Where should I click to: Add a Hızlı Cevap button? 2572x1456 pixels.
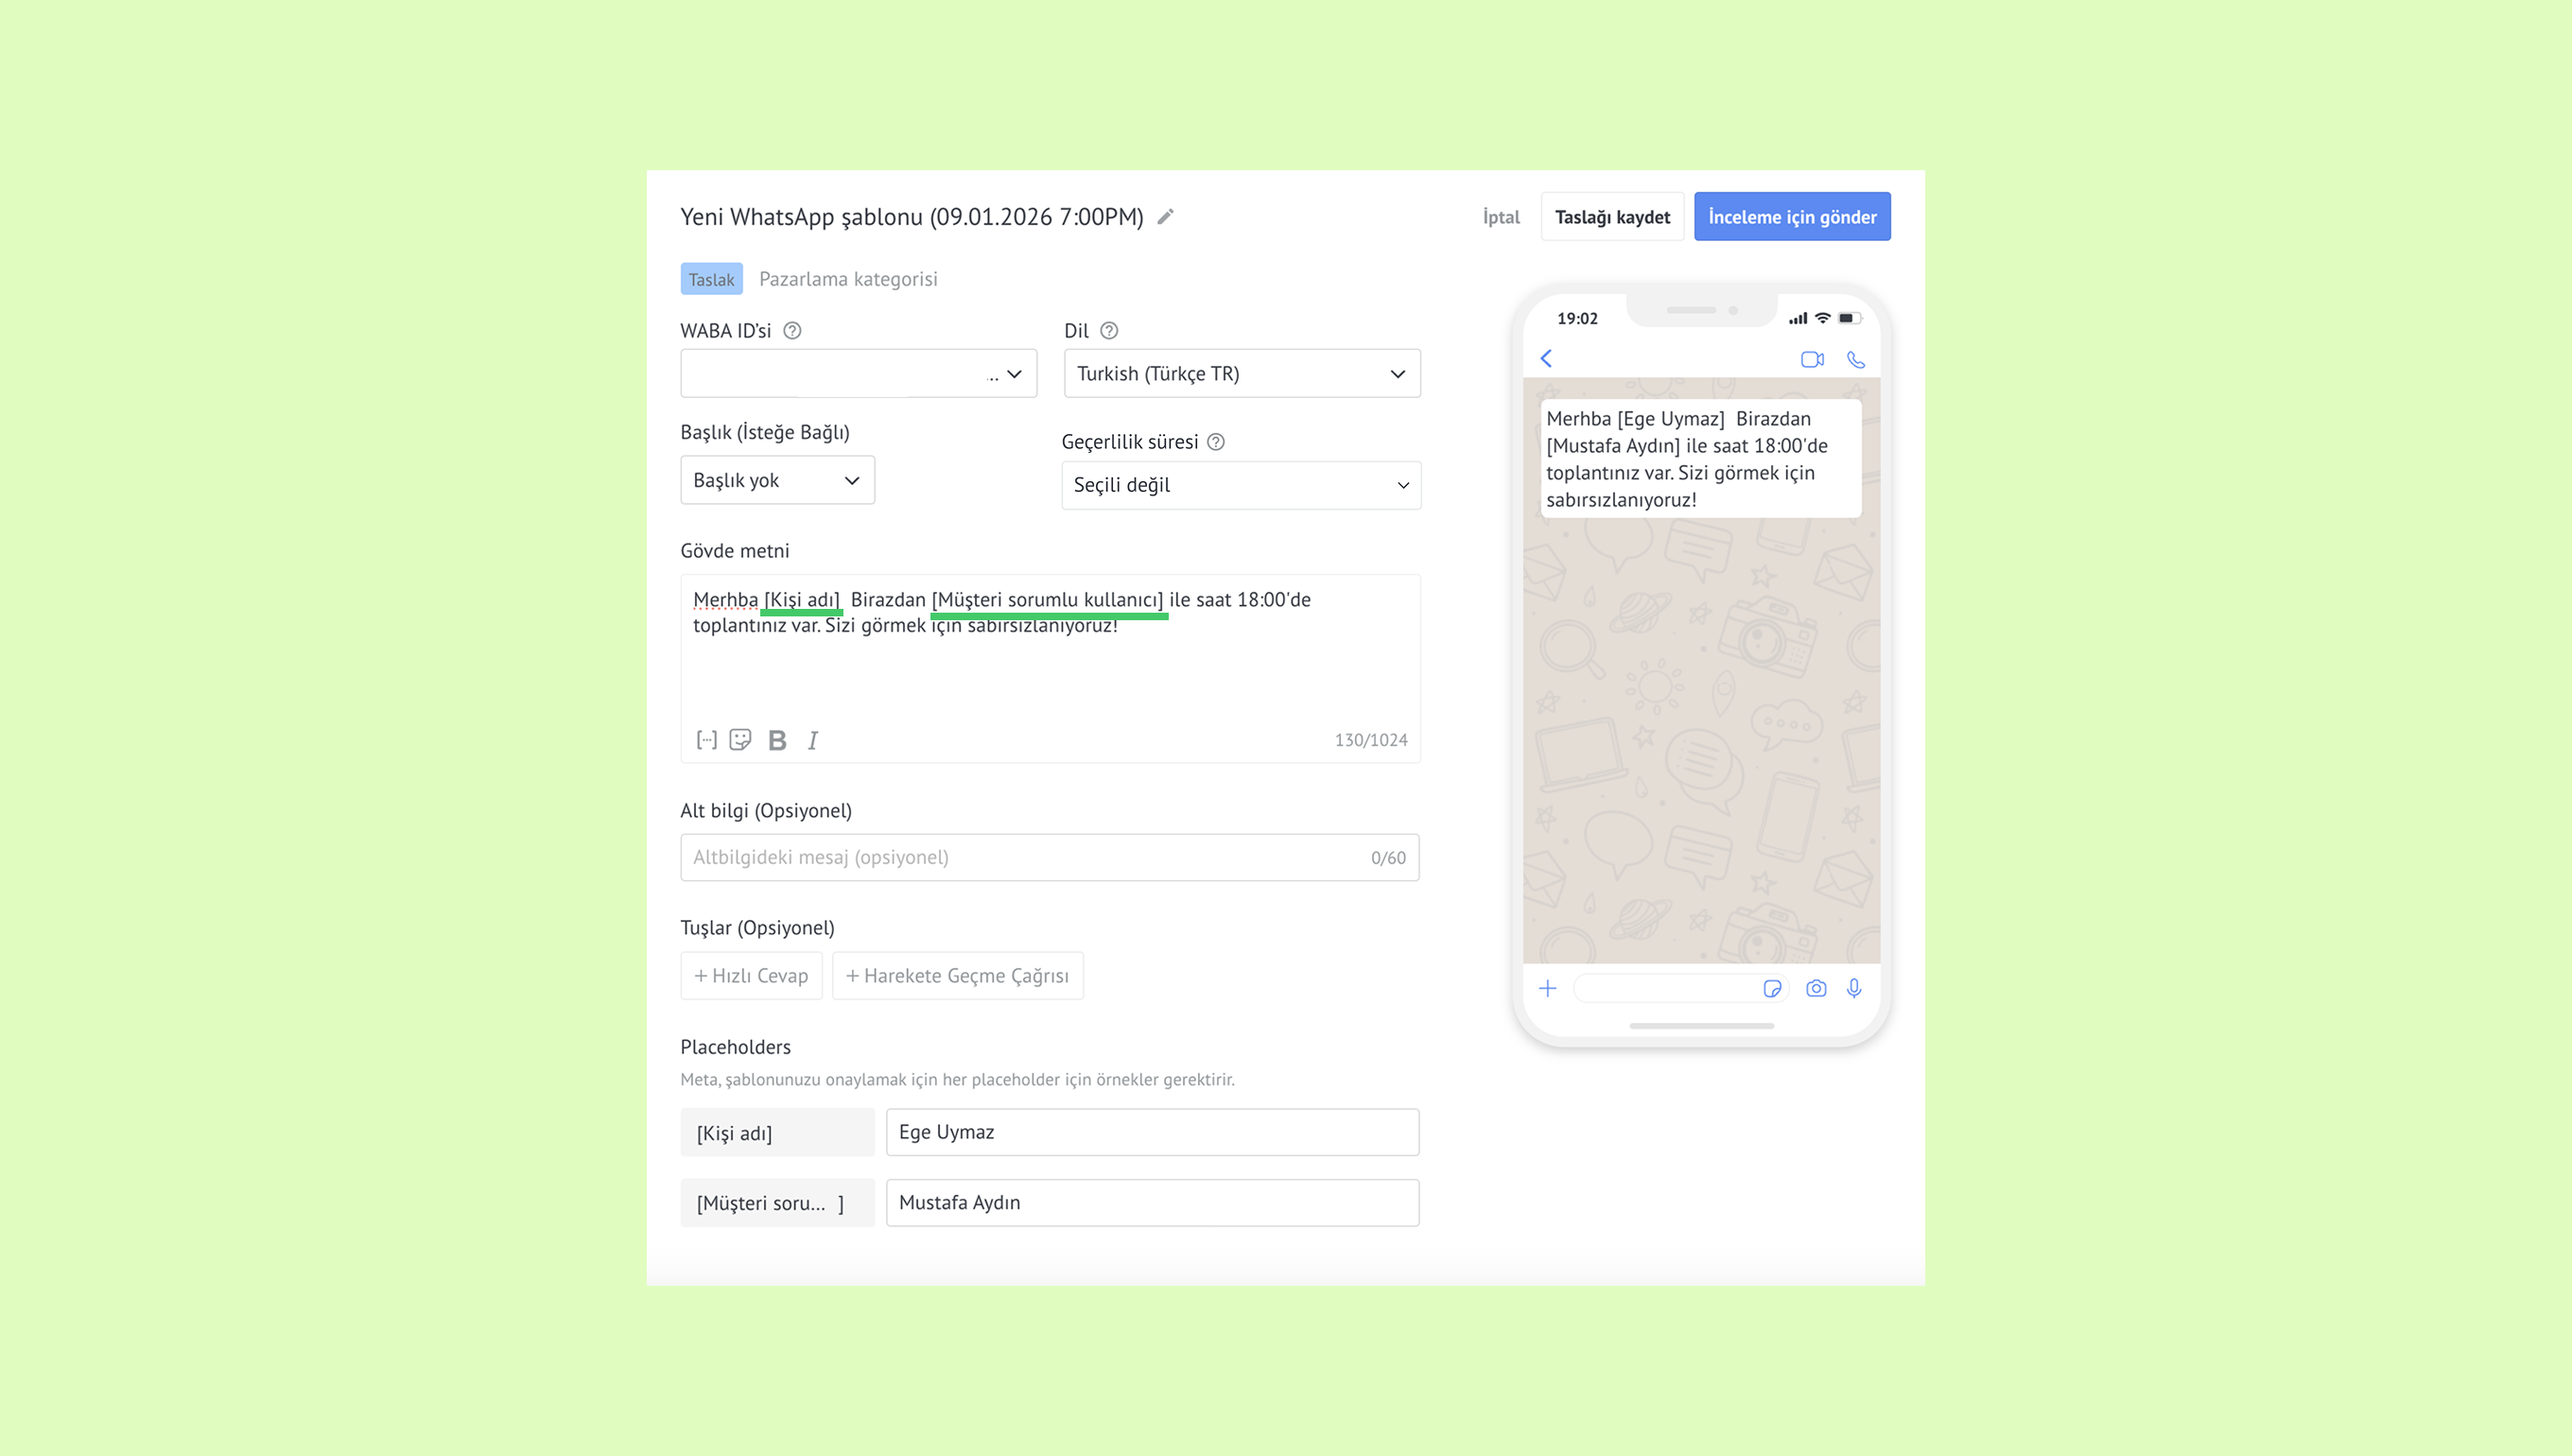tap(751, 976)
